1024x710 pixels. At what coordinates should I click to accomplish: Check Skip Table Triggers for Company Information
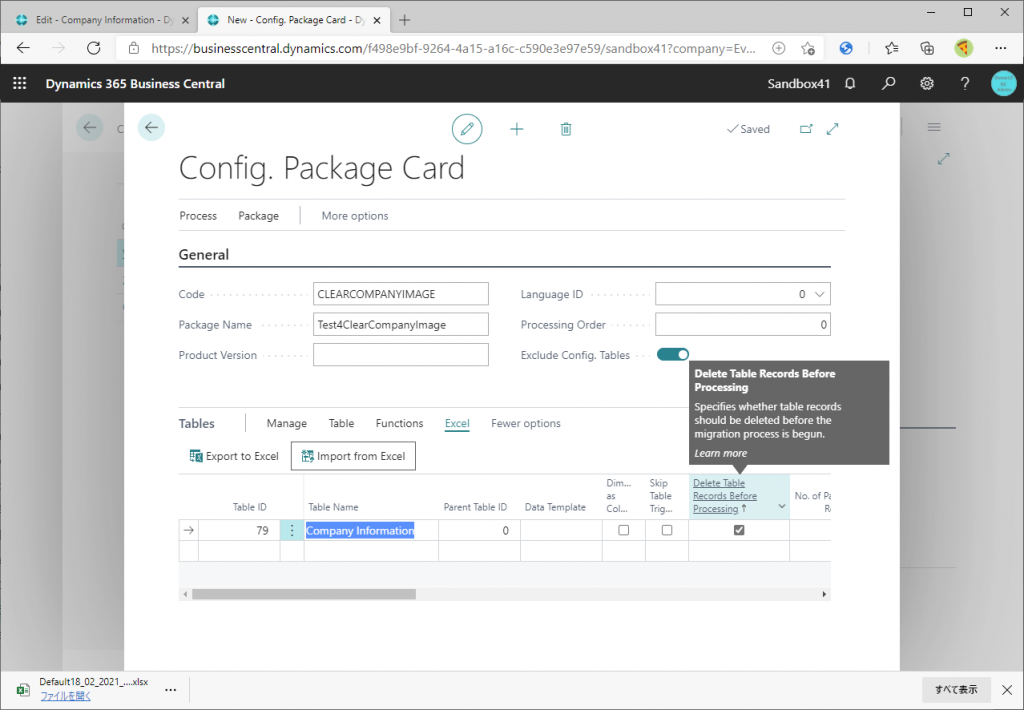(667, 530)
